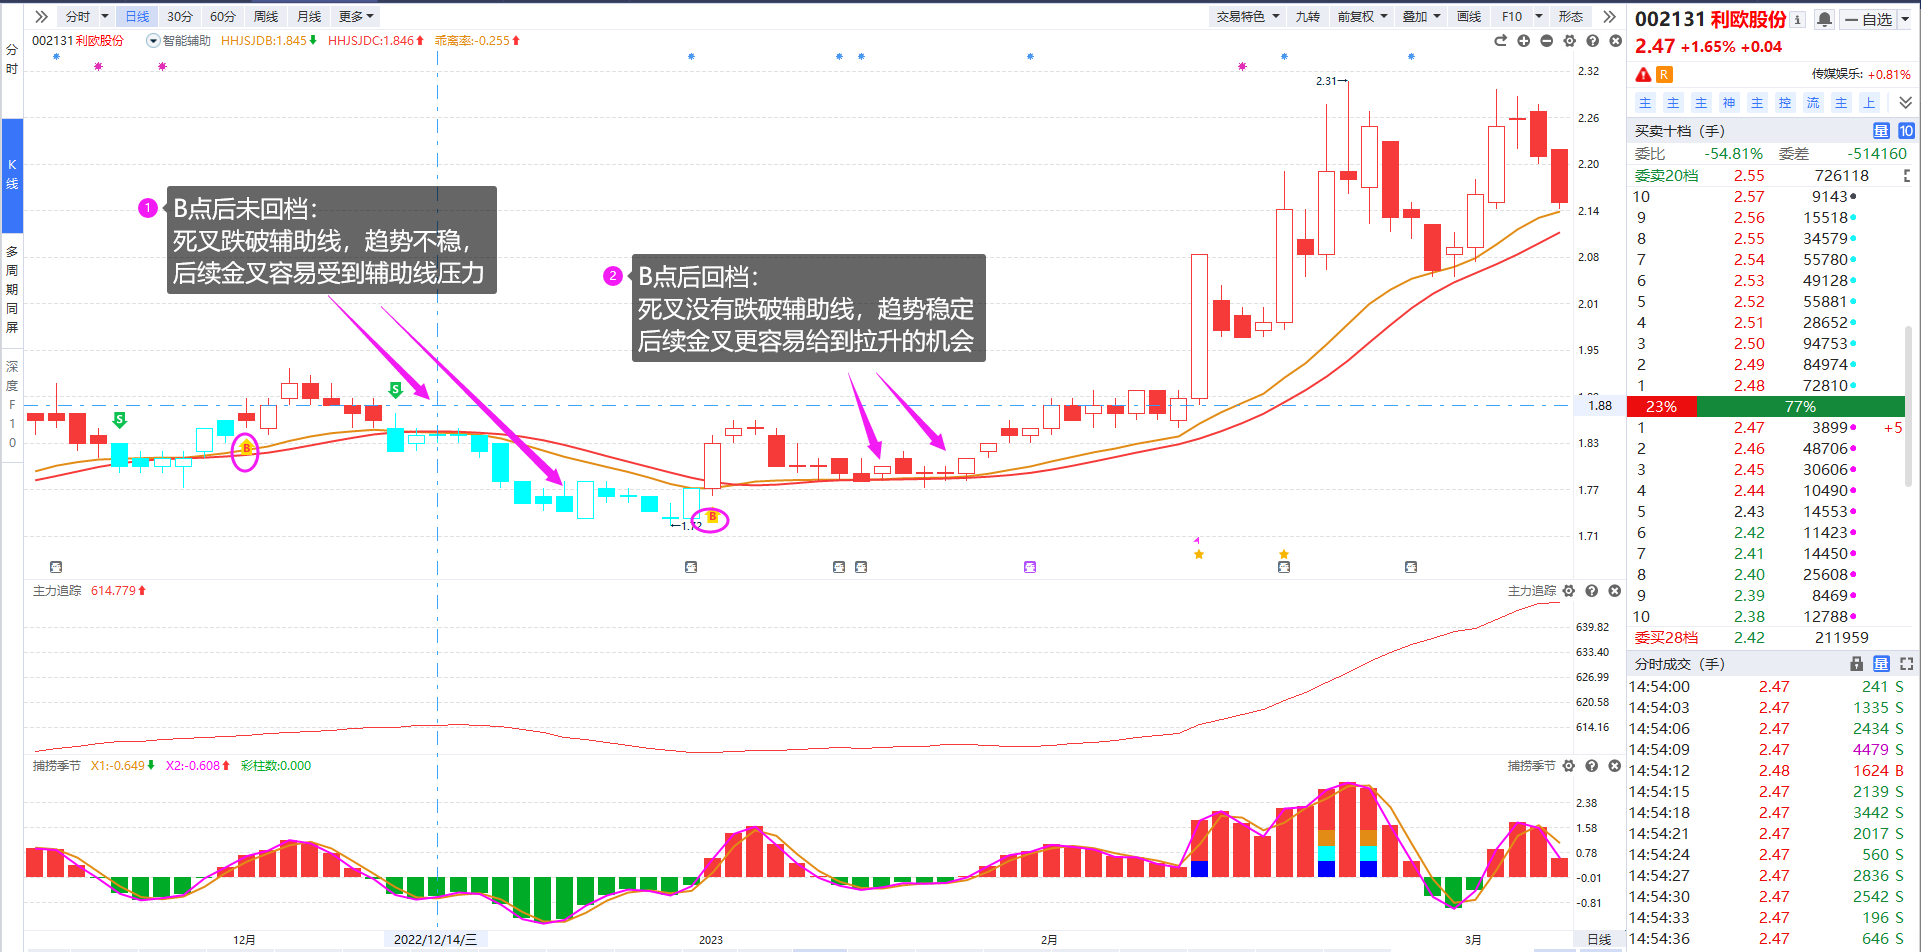
Task: Click the 23% red sell ratio bar
Action: click(1662, 407)
